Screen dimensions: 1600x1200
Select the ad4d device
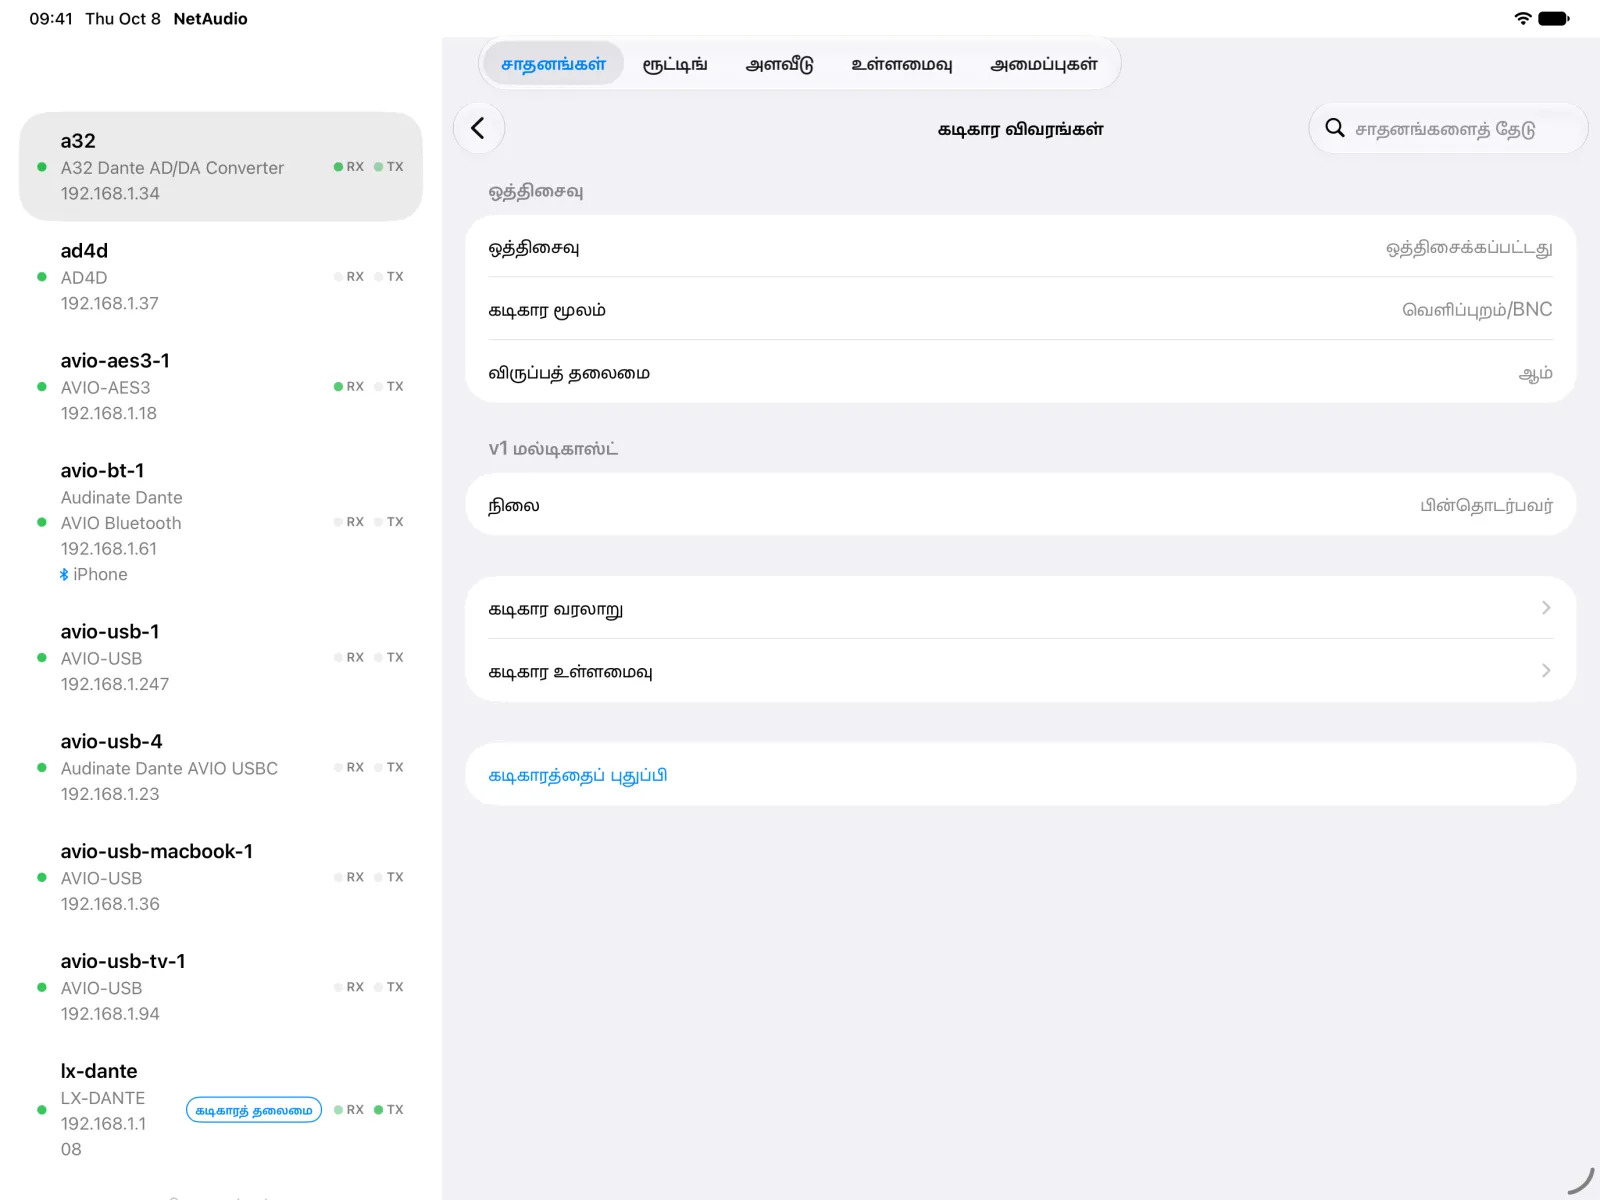click(221, 277)
